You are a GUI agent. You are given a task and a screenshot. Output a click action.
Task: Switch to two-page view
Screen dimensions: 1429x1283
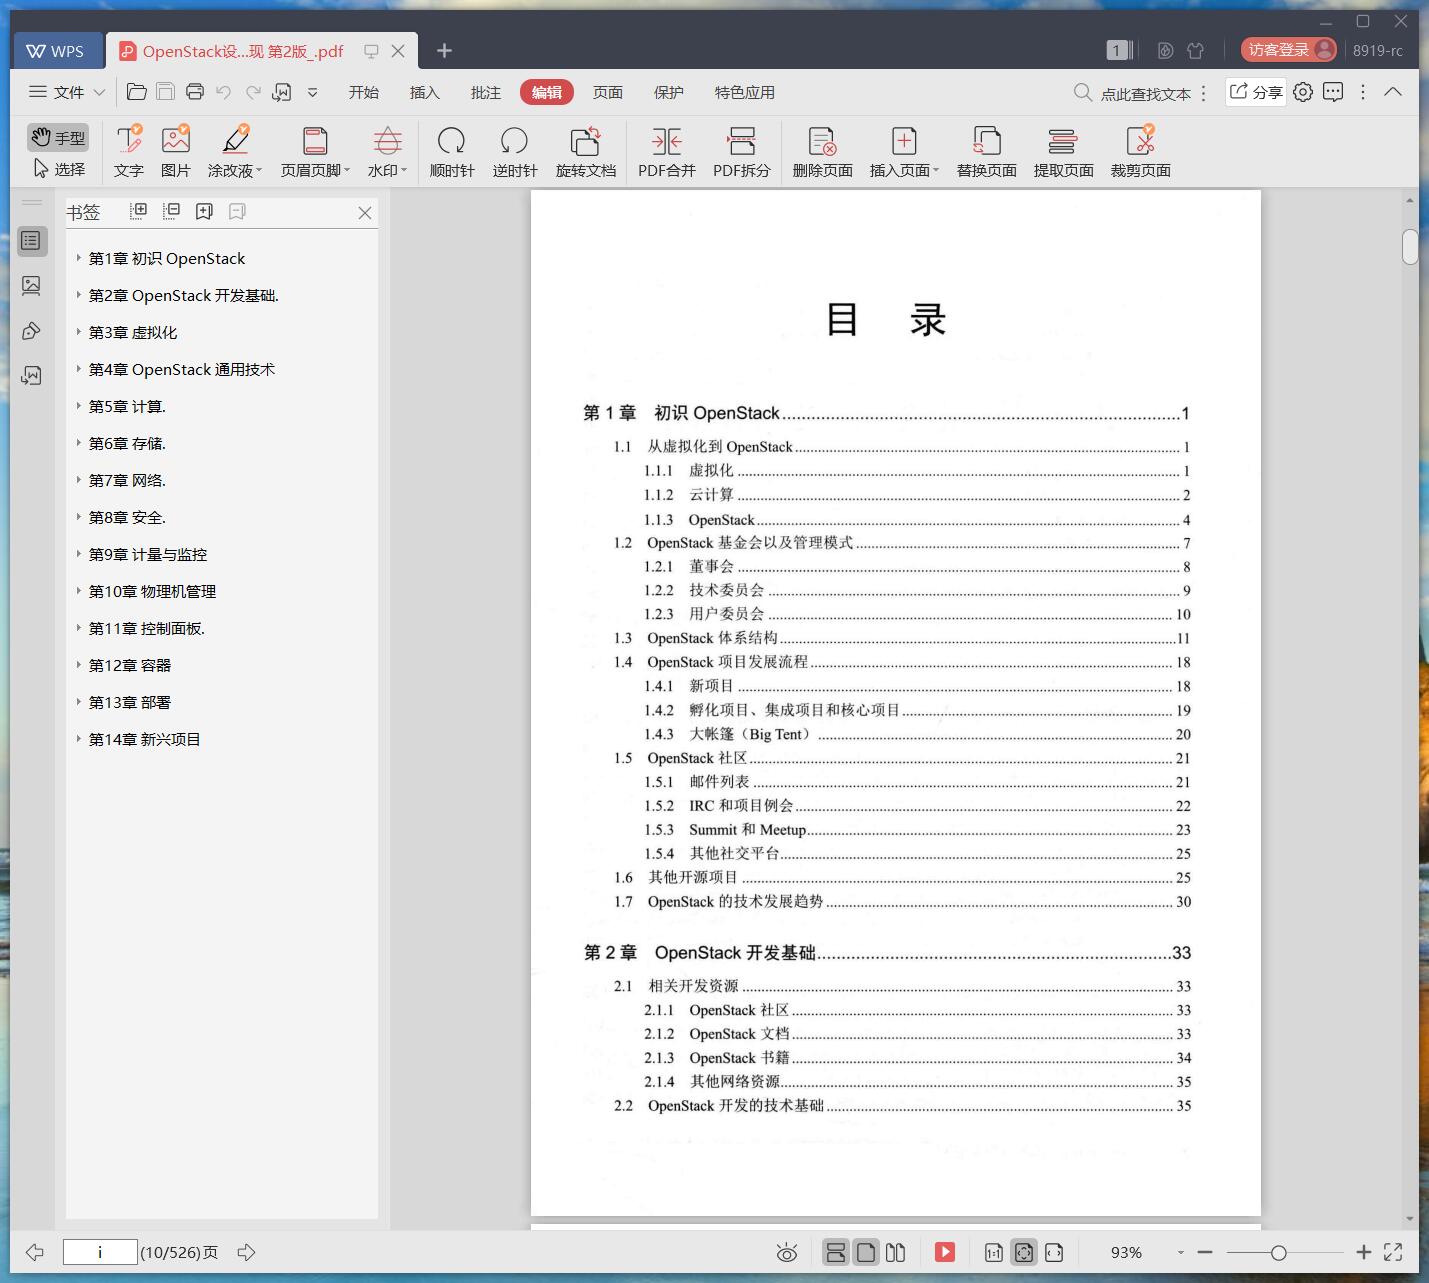pos(896,1252)
